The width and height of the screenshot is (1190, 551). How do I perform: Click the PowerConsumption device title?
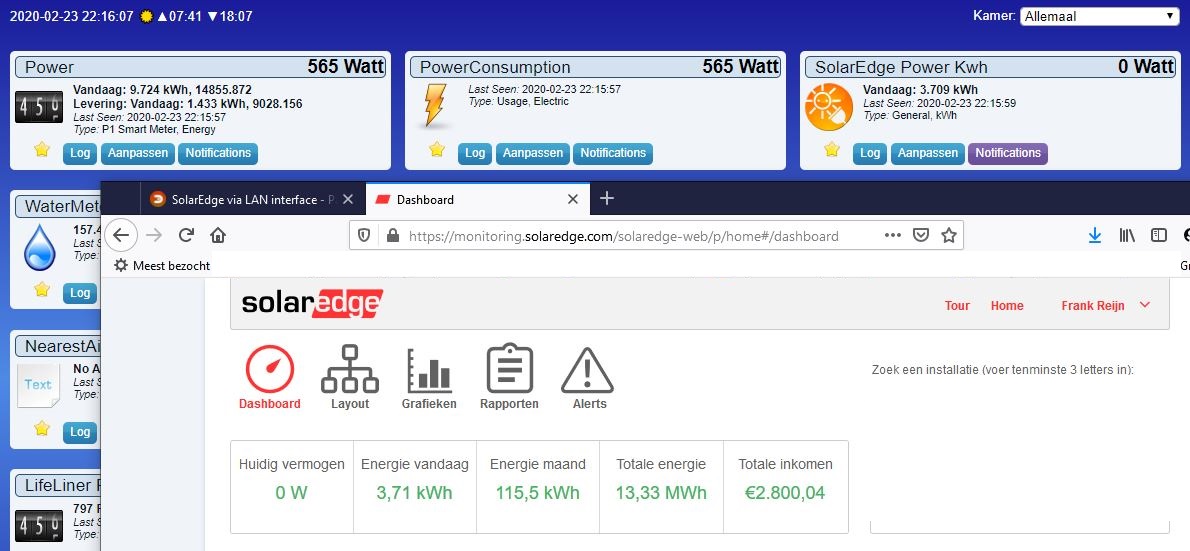click(495, 67)
